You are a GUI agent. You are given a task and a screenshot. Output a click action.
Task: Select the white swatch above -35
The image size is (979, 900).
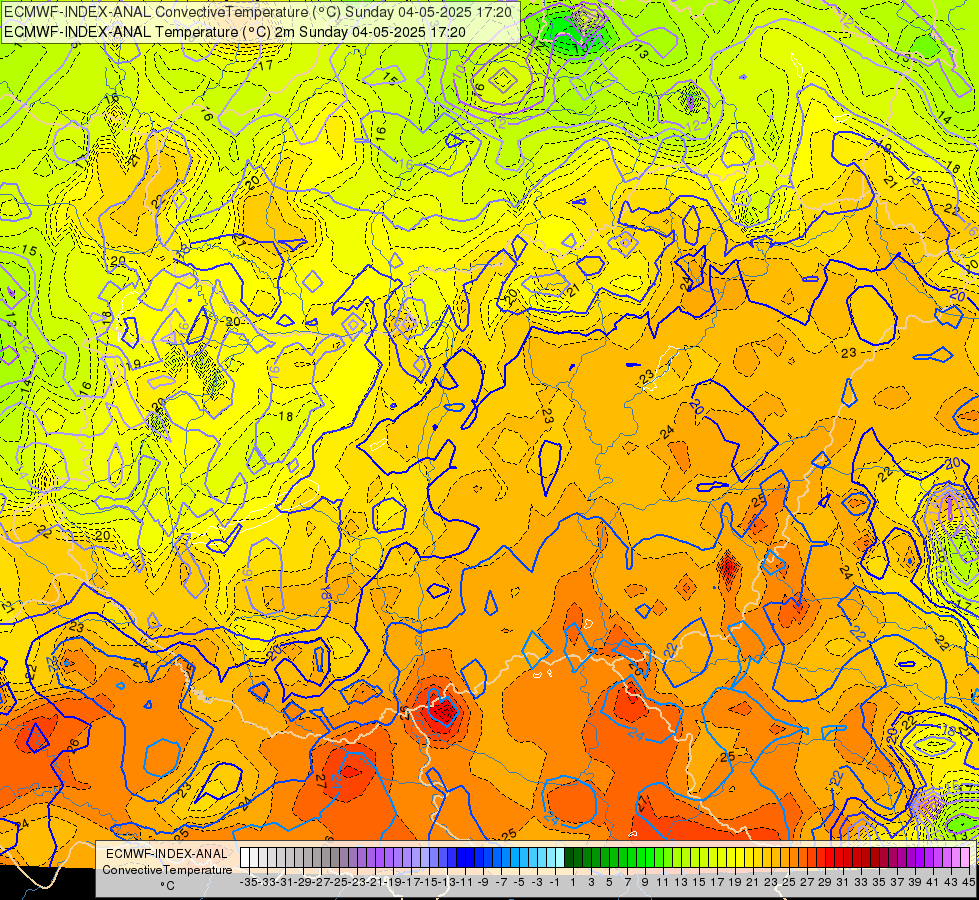245,857
